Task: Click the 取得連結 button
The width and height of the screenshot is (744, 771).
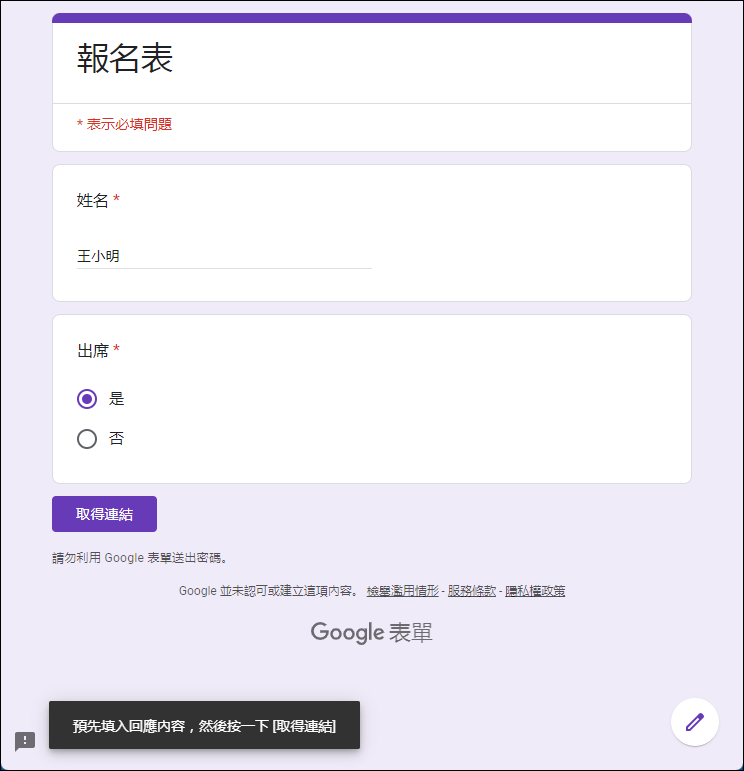Action: pos(104,514)
